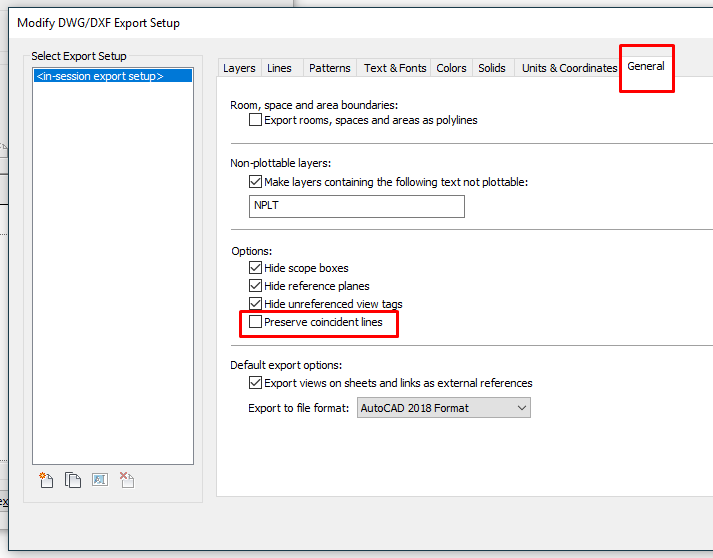Open the Units & Coordinates tab
Viewport: 713px width, 558px height.
point(569,68)
